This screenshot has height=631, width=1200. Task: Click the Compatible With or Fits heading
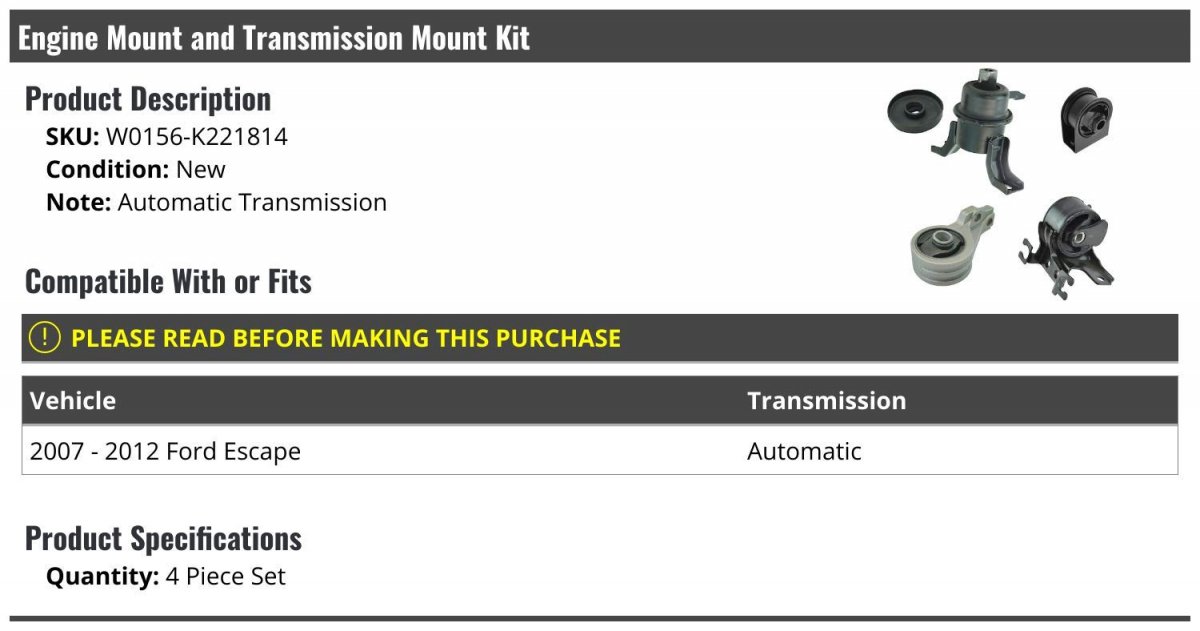[x=168, y=282]
